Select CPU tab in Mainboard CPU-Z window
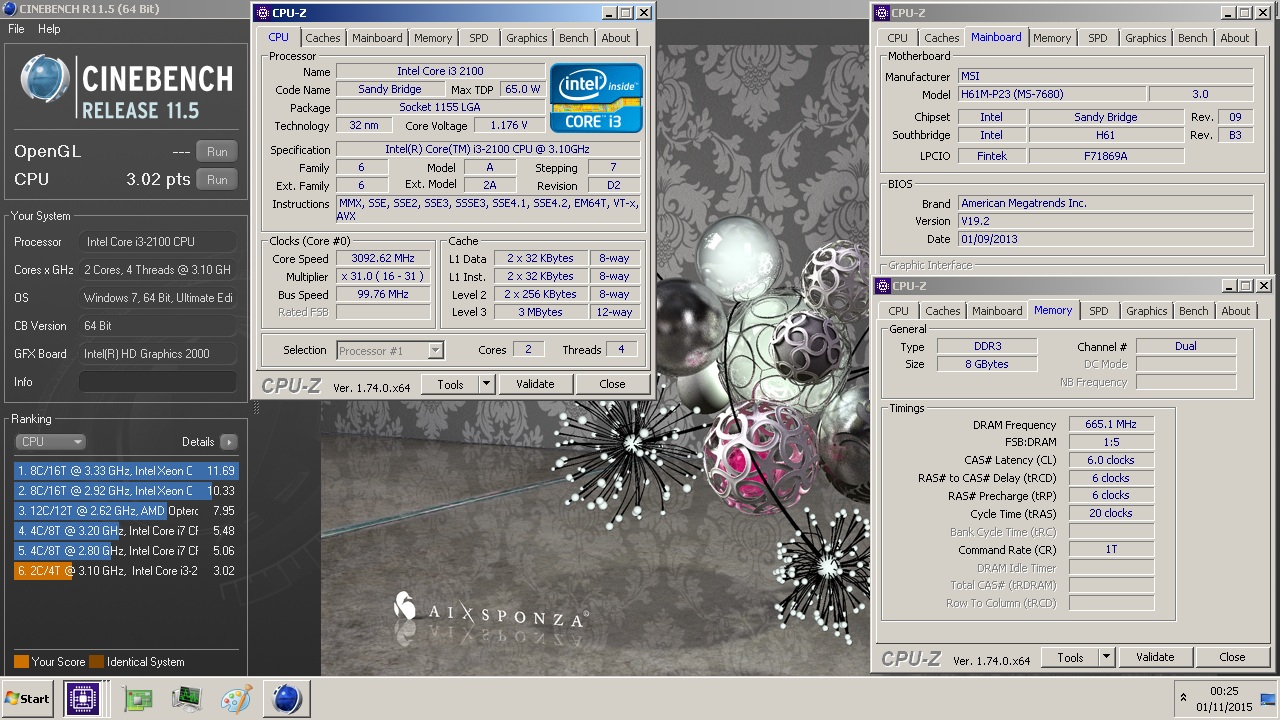1280x720 pixels. pos(898,38)
